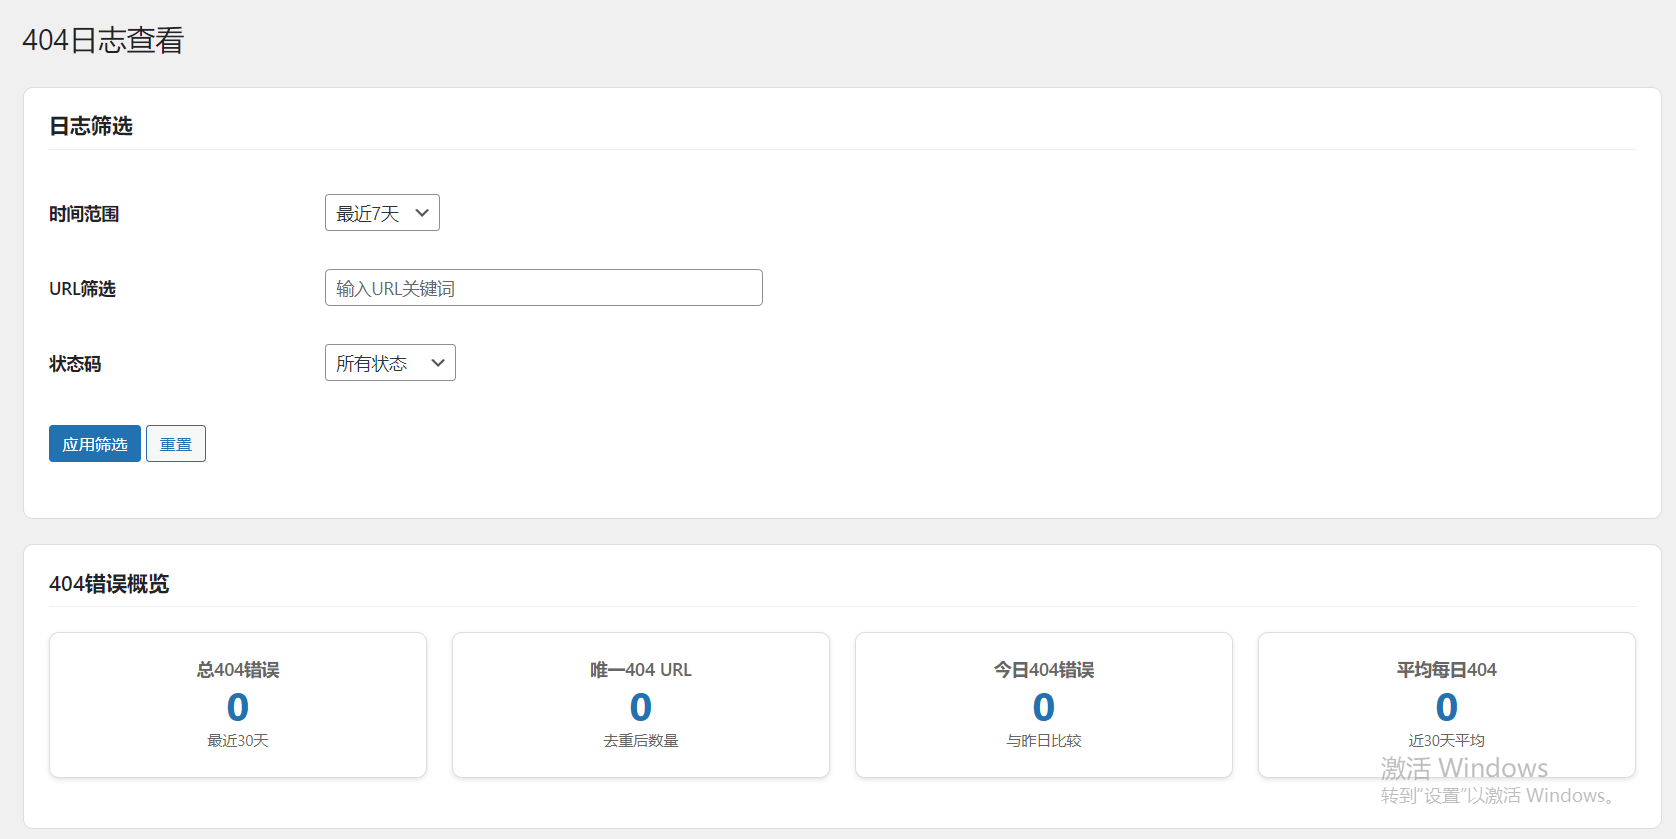1676x839 pixels.
Task: Click the 去重后数量 caption text
Action: (x=641, y=741)
